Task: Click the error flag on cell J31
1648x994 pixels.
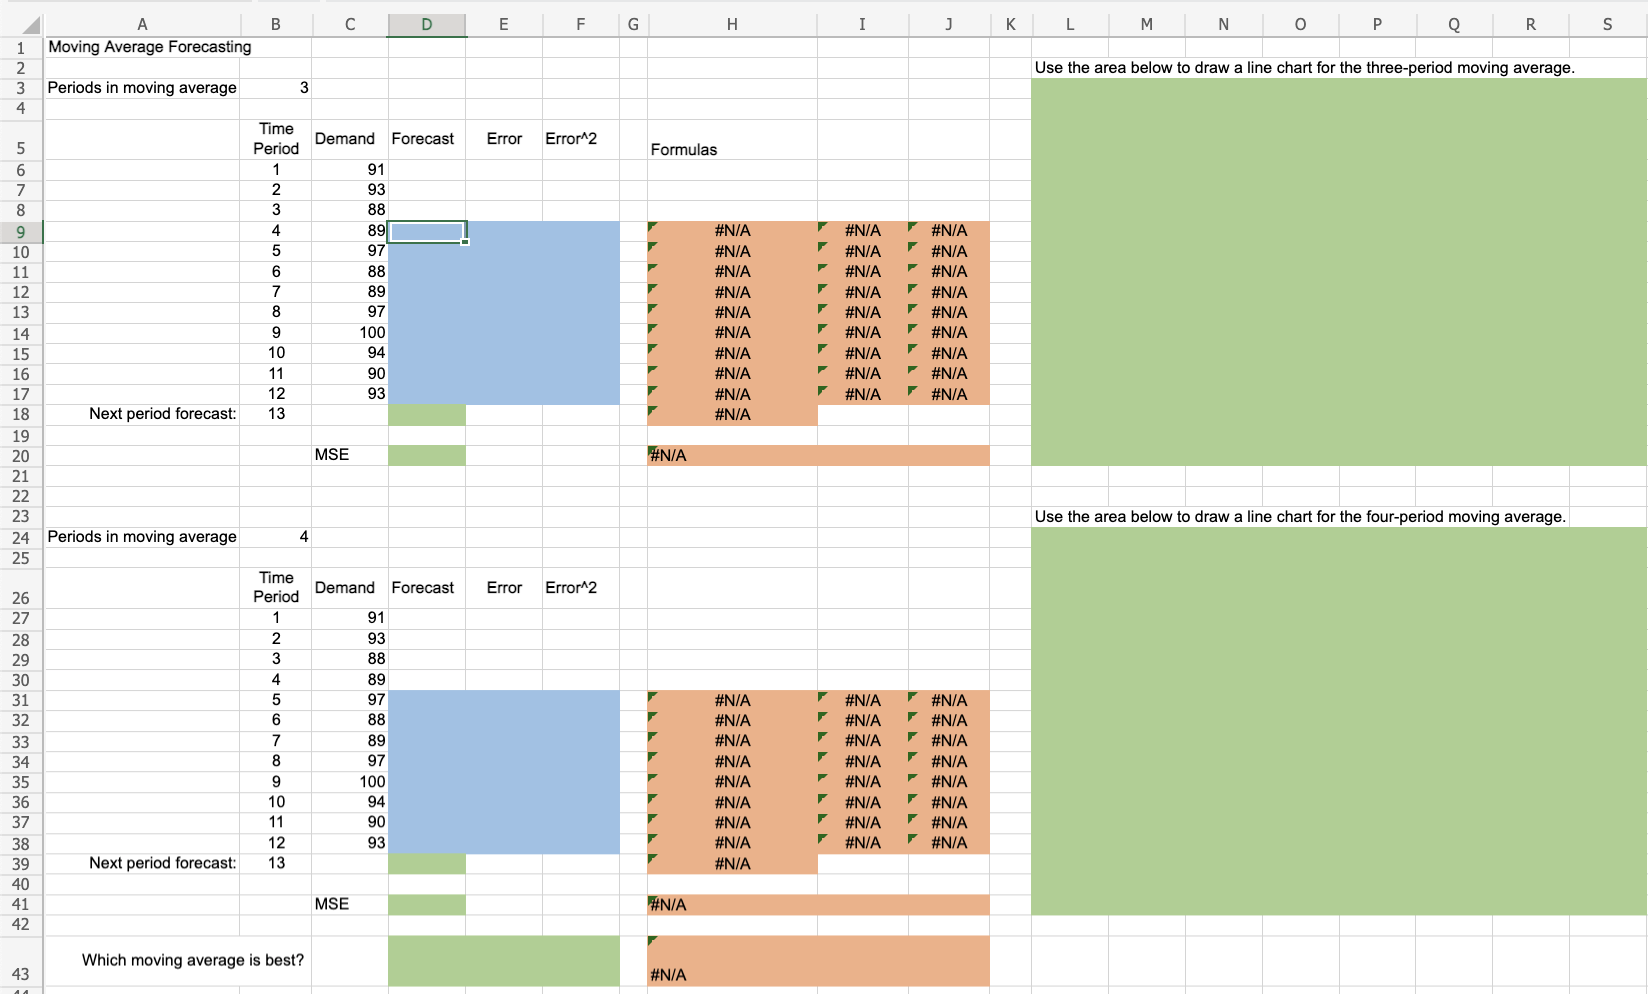Action: 911,694
